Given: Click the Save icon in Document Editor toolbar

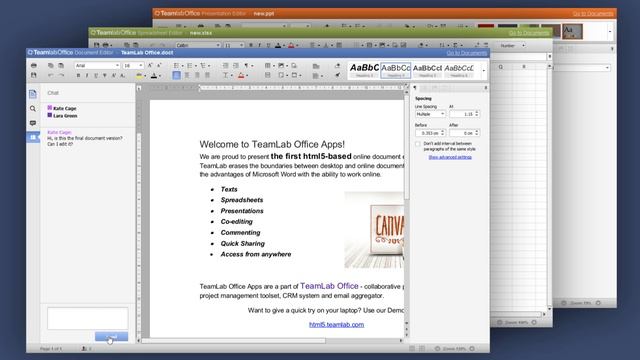Looking at the screenshot, I should 33,75.
